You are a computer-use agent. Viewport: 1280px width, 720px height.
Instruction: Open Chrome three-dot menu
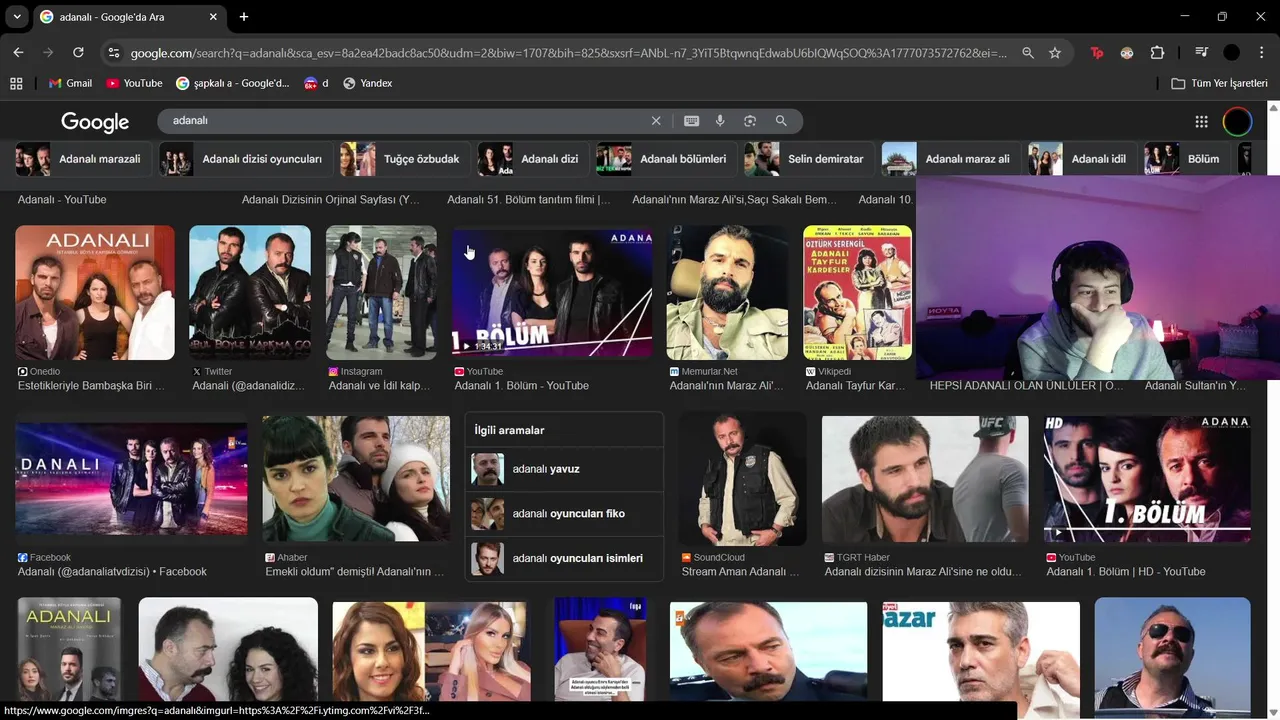click(x=1262, y=53)
